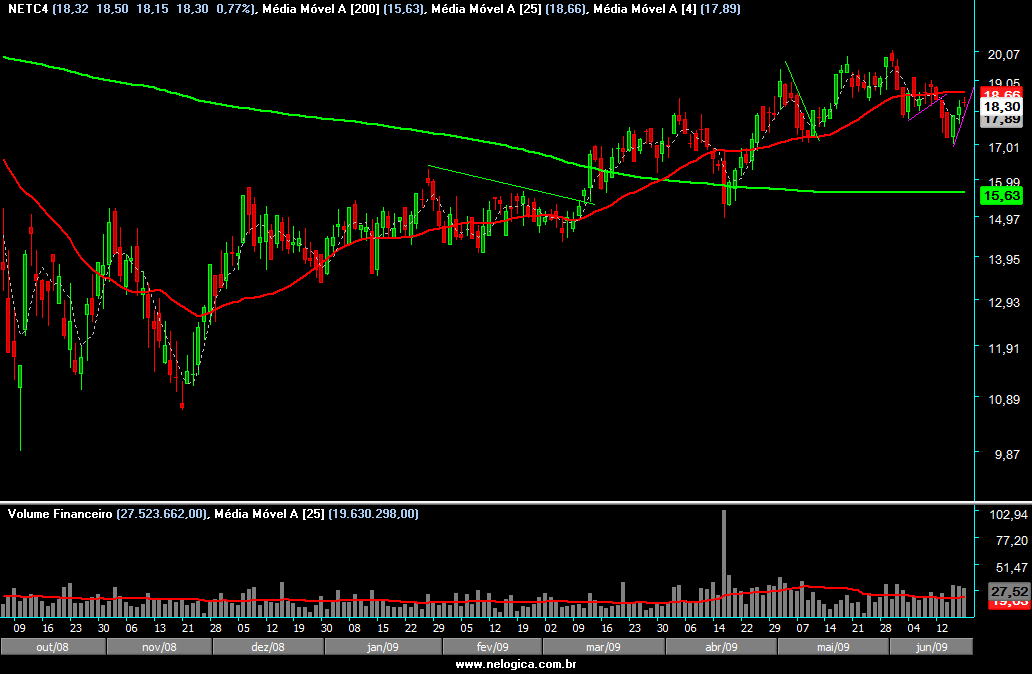
Task: Click the 12,93 price axis label
Action: point(1004,303)
